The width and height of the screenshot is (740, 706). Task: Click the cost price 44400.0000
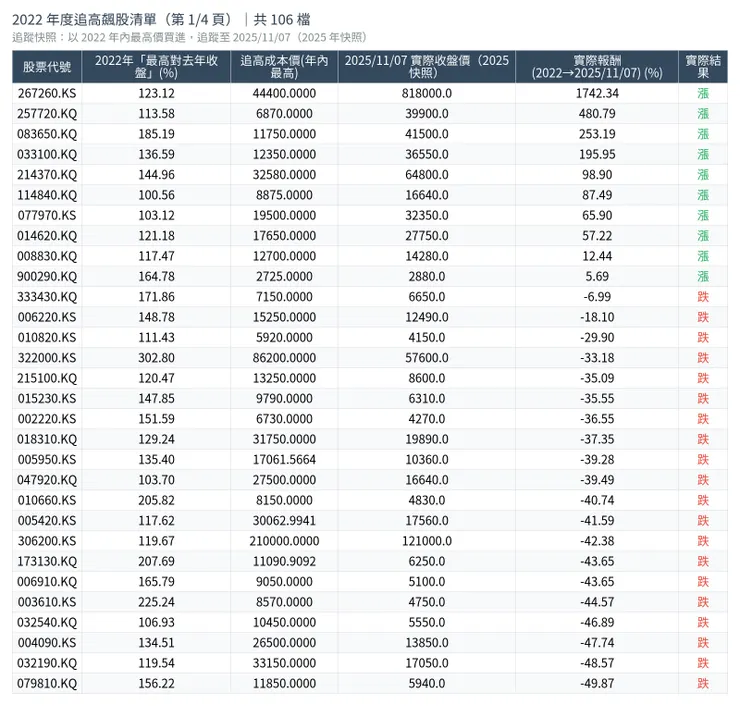coord(284,93)
